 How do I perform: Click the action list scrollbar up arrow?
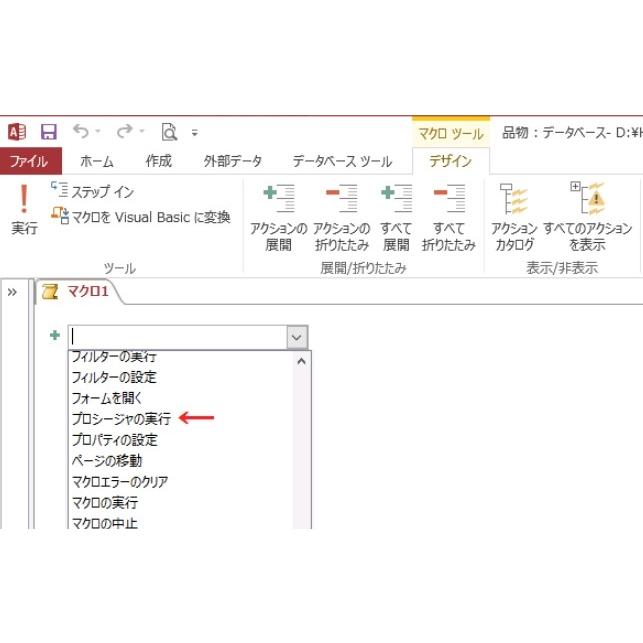(301, 361)
